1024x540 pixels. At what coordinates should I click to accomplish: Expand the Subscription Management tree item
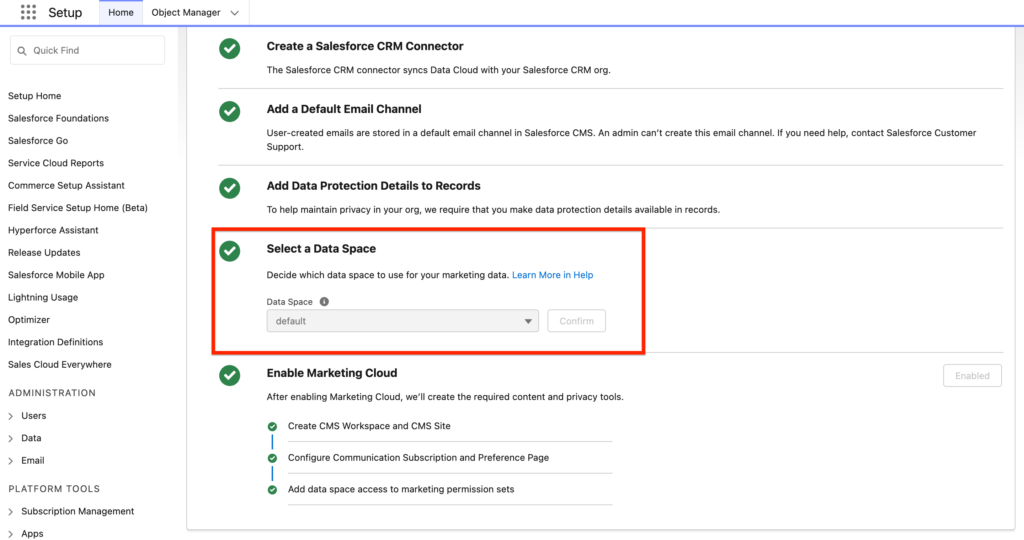tap(11, 512)
